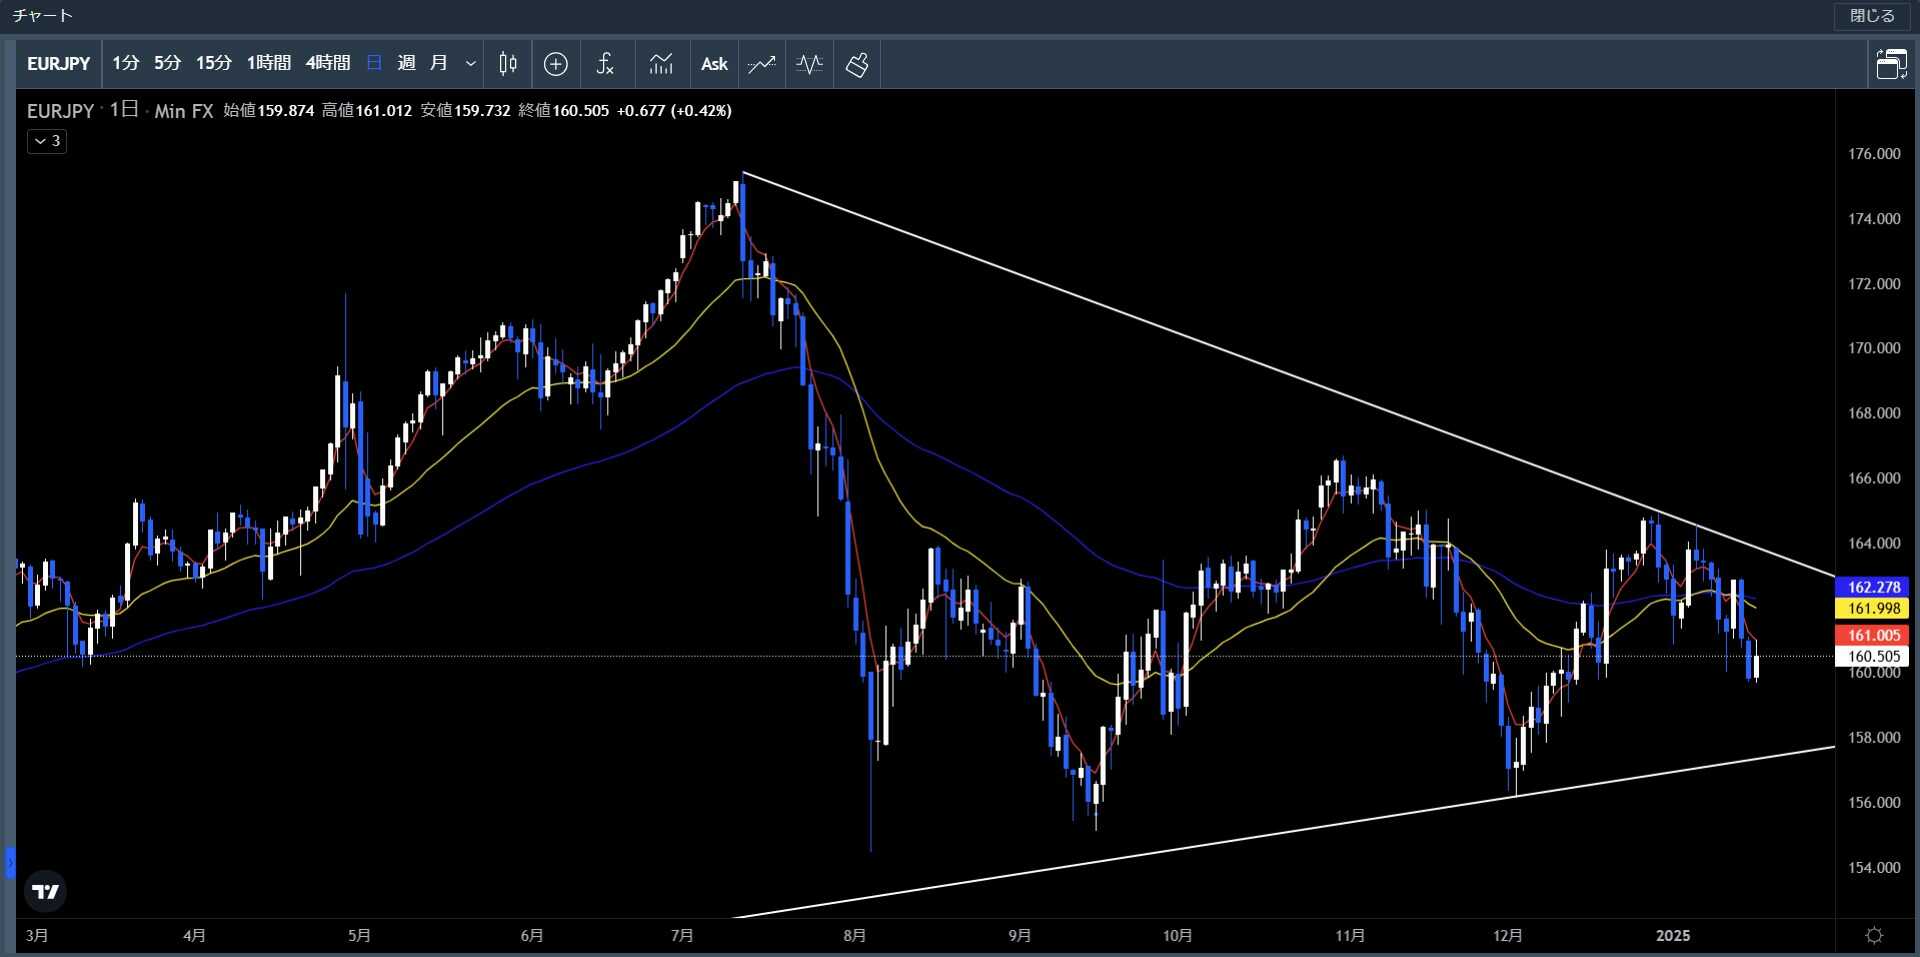Image resolution: width=1920 pixels, height=957 pixels.
Task: Click the blue 162.278 price label
Action: (1873, 587)
